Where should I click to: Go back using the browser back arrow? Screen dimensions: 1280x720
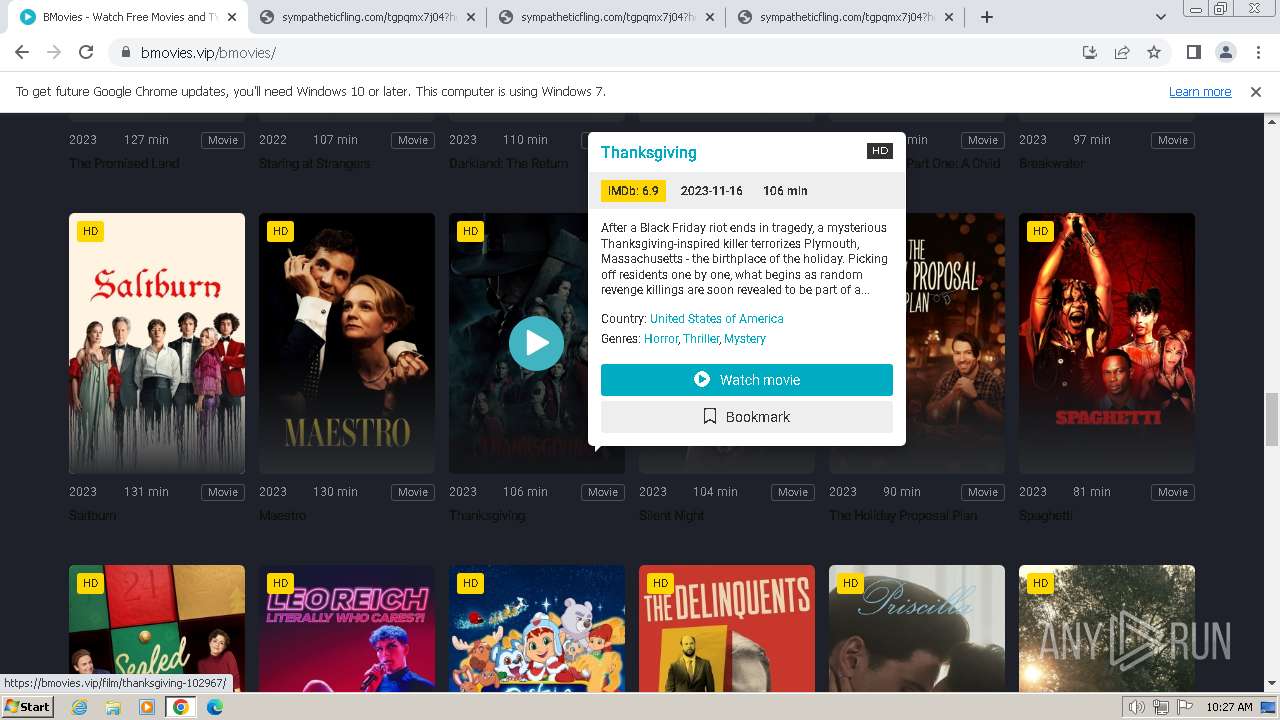22,53
